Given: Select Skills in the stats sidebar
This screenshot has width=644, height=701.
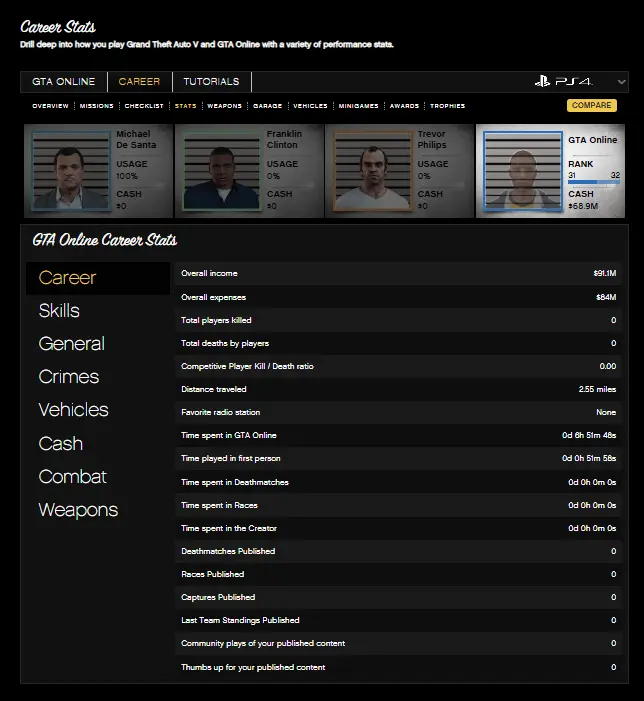Looking at the screenshot, I should coord(59,311).
